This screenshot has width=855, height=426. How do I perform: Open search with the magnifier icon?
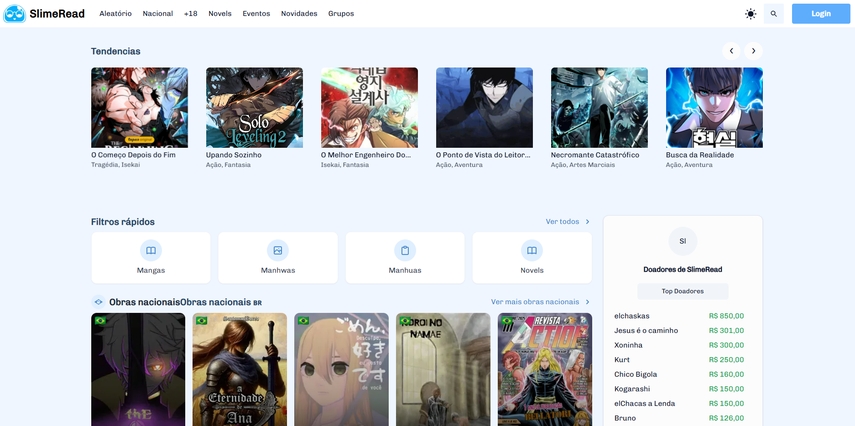pos(774,14)
